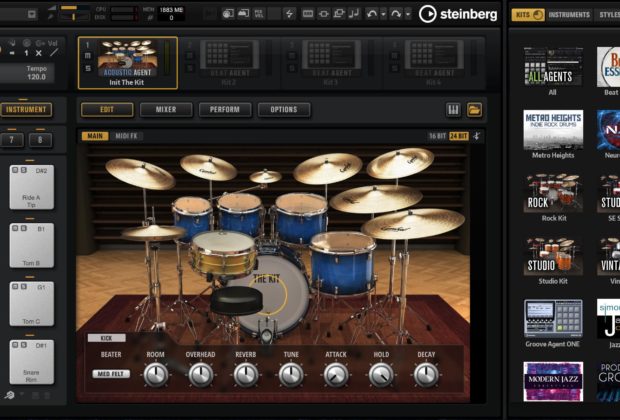Click the ATTACK knob

point(336,375)
